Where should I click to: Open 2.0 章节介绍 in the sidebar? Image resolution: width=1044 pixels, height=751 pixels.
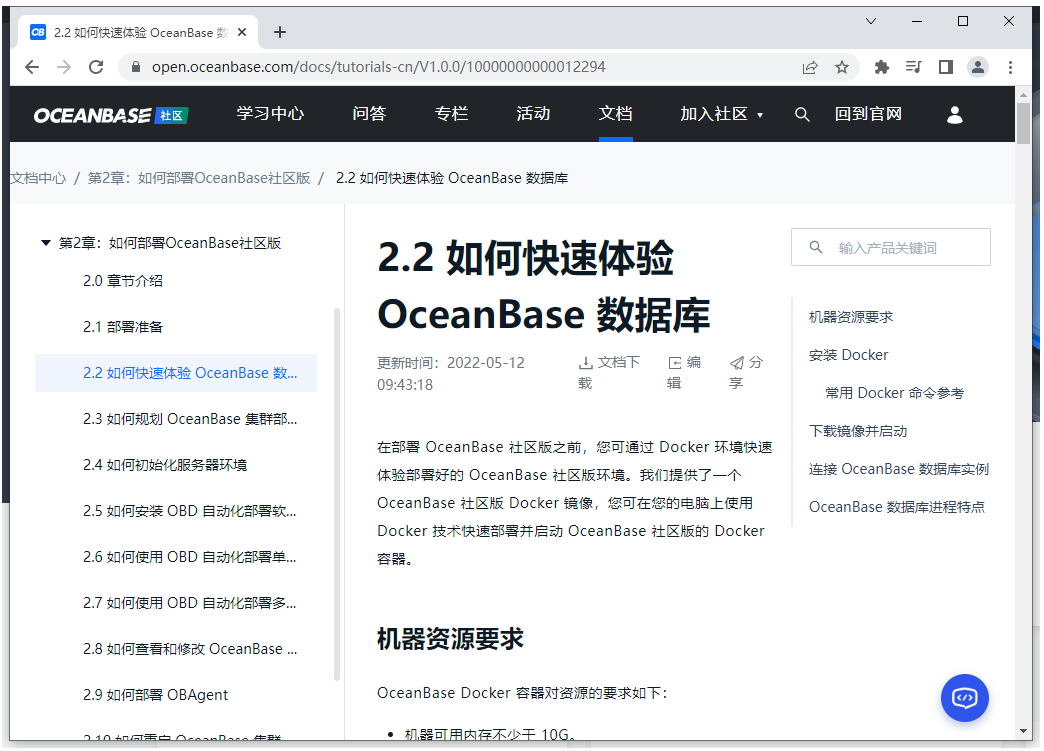tap(123, 281)
